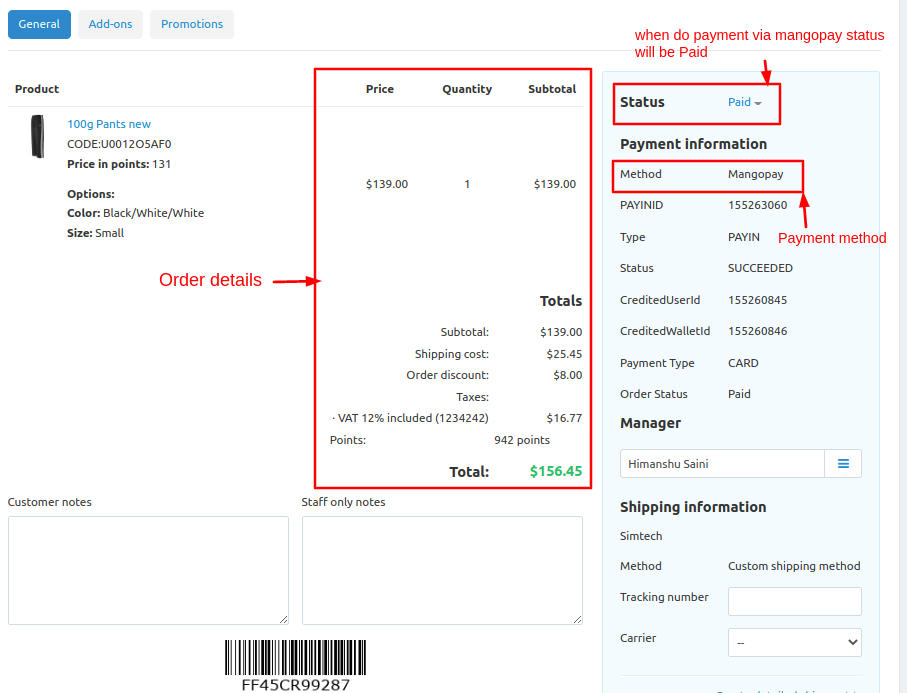Screen dimensions: 907x693
Task: Select the Total amount $156.45
Action: (556, 471)
